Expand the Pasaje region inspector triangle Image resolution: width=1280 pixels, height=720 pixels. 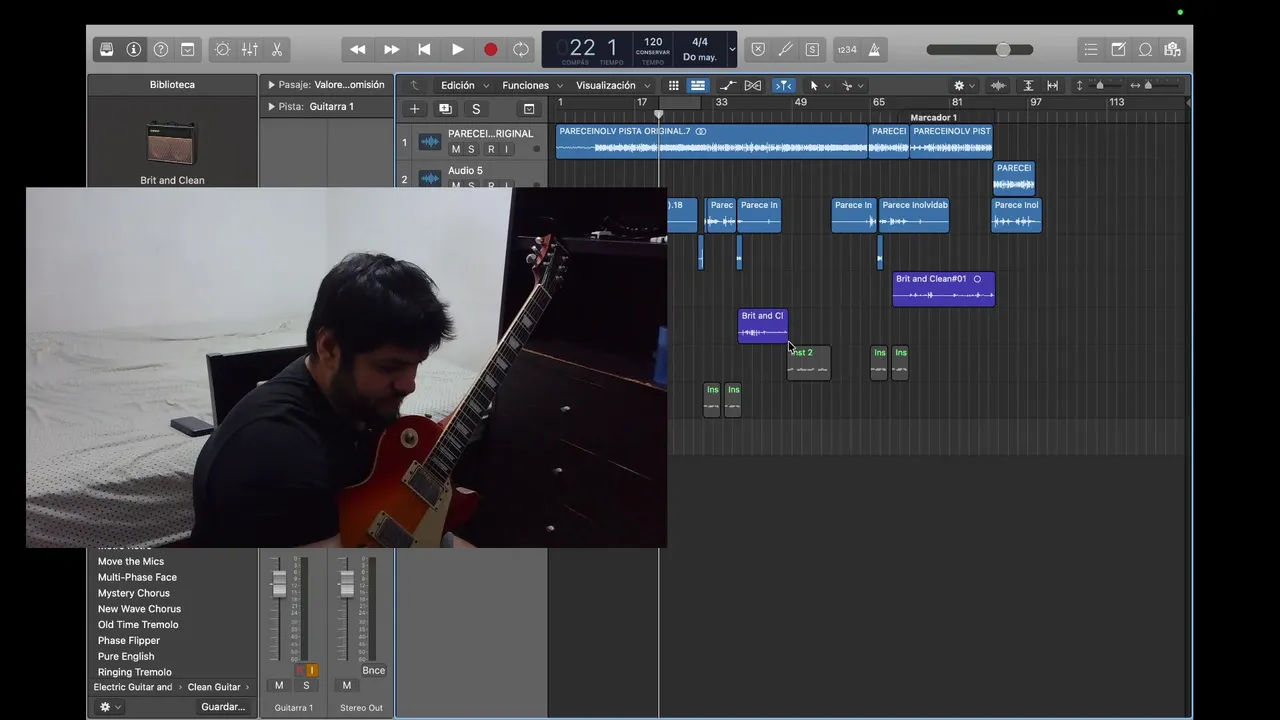click(271, 85)
